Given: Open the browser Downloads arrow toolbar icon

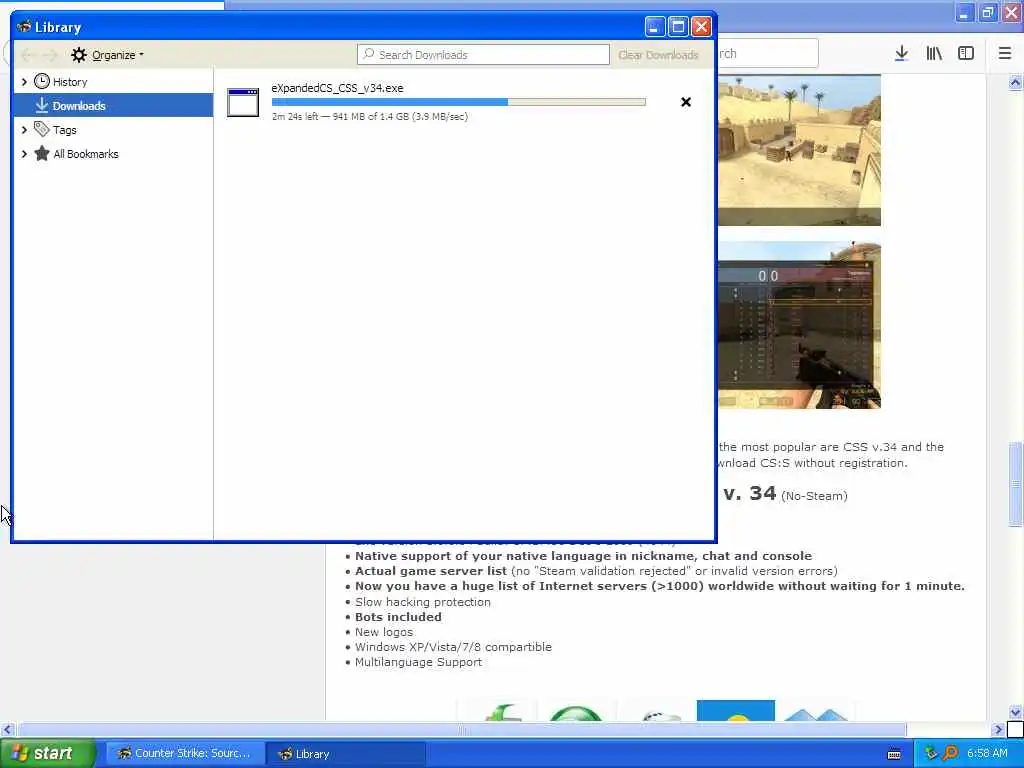Looking at the screenshot, I should point(901,54).
